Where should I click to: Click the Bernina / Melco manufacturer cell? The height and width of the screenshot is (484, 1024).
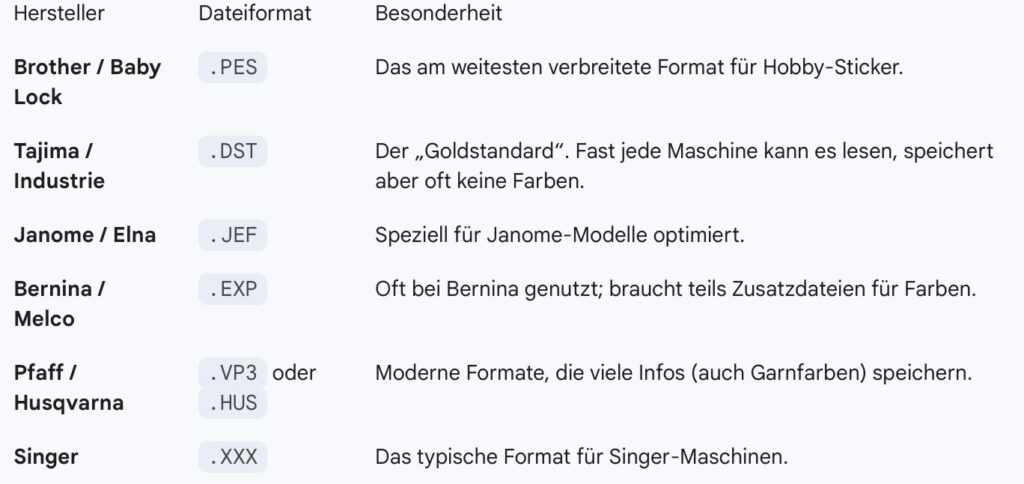(x=59, y=304)
